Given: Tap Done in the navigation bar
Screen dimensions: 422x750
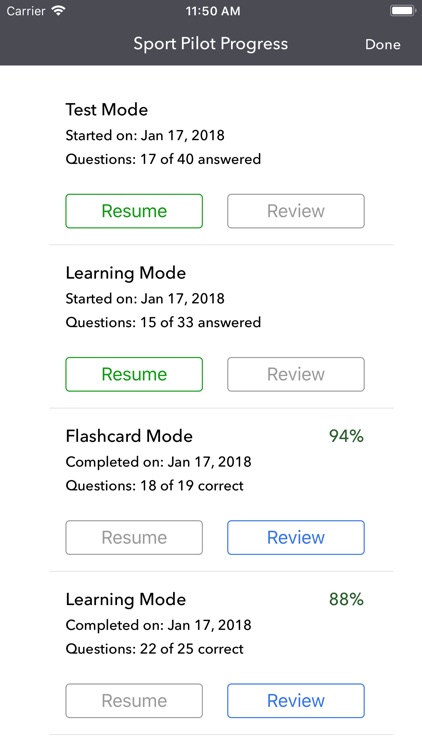Looking at the screenshot, I should coord(382,44).
